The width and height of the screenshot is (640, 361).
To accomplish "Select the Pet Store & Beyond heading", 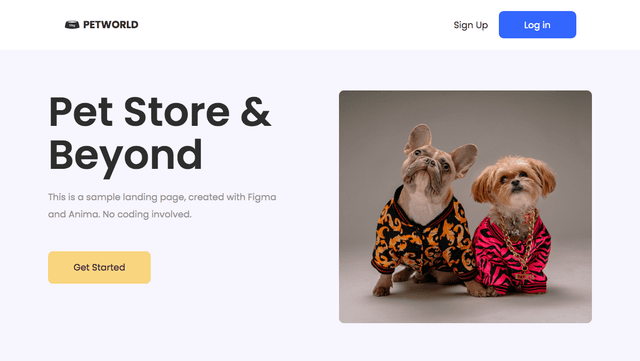I will tap(160, 135).
